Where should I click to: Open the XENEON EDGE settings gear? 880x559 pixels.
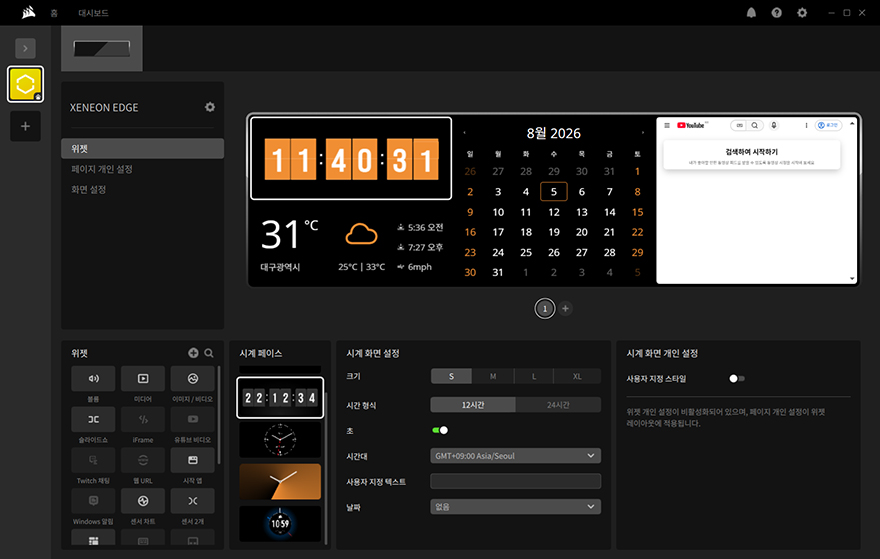point(210,107)
